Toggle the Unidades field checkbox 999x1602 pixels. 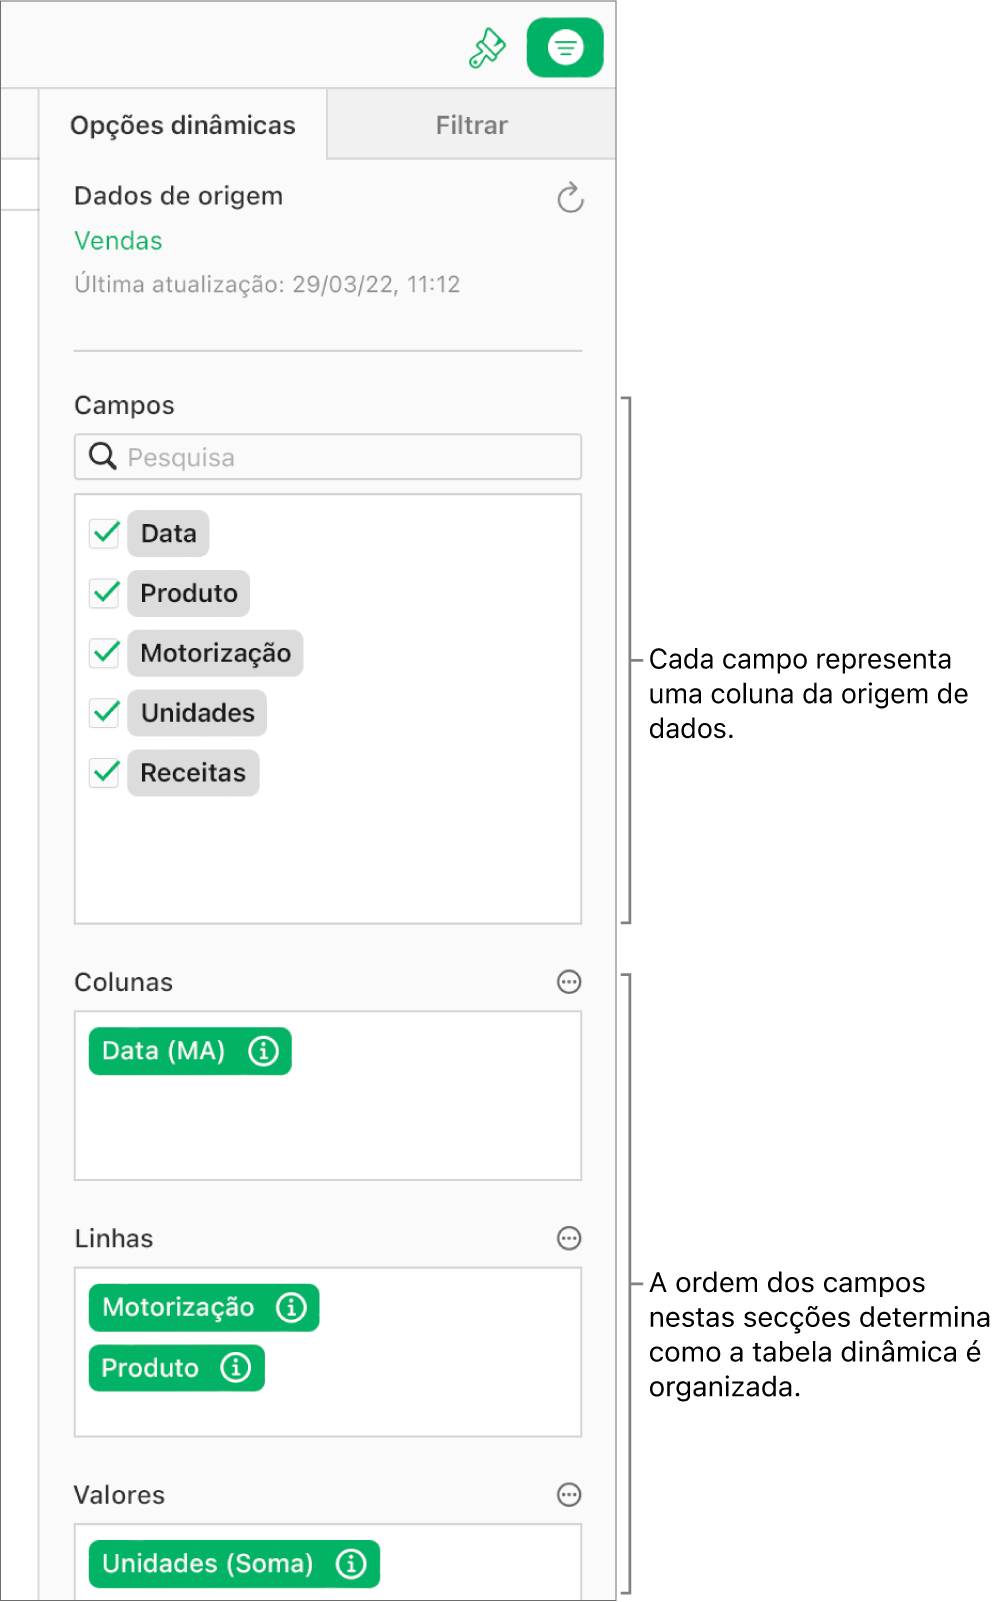click(x=105, y=713)
